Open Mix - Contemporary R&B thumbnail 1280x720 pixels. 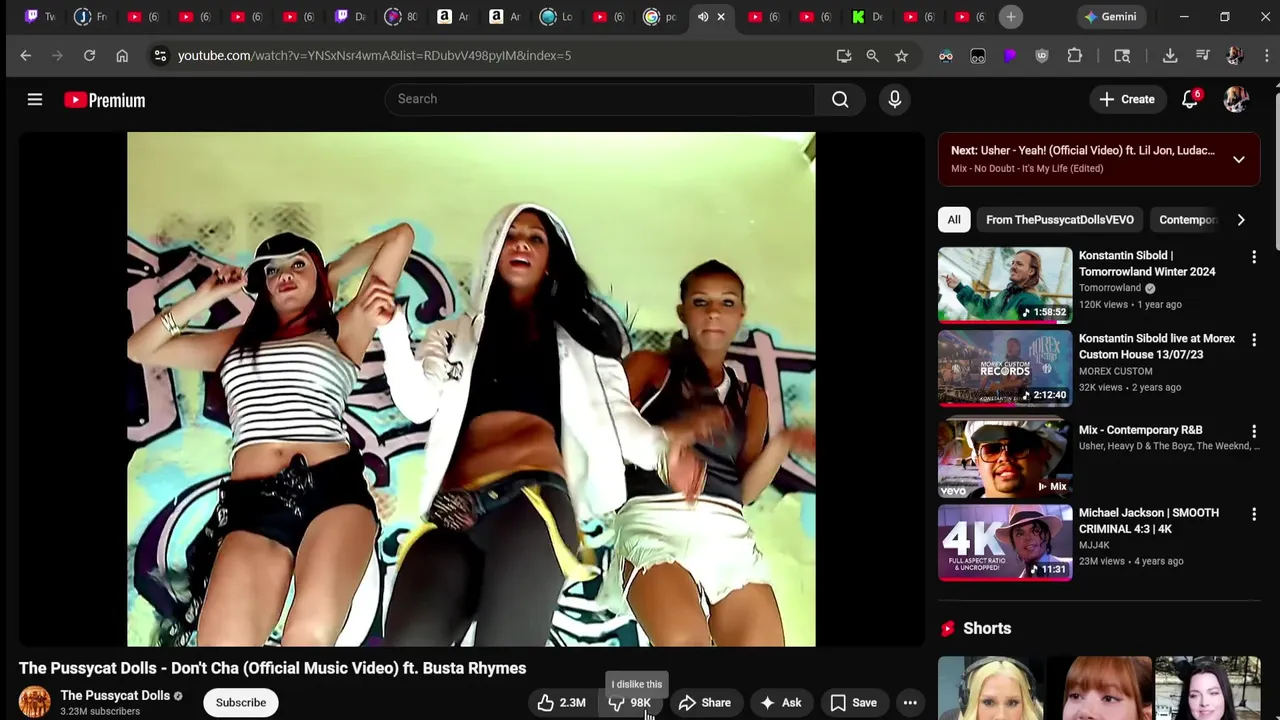coord(1005,459)
